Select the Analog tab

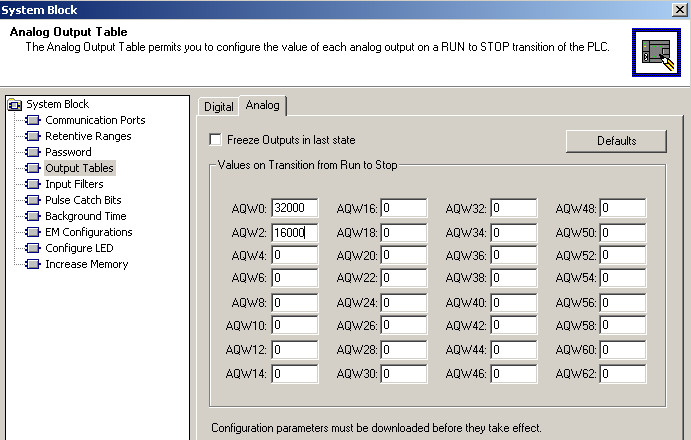(262, 105)
